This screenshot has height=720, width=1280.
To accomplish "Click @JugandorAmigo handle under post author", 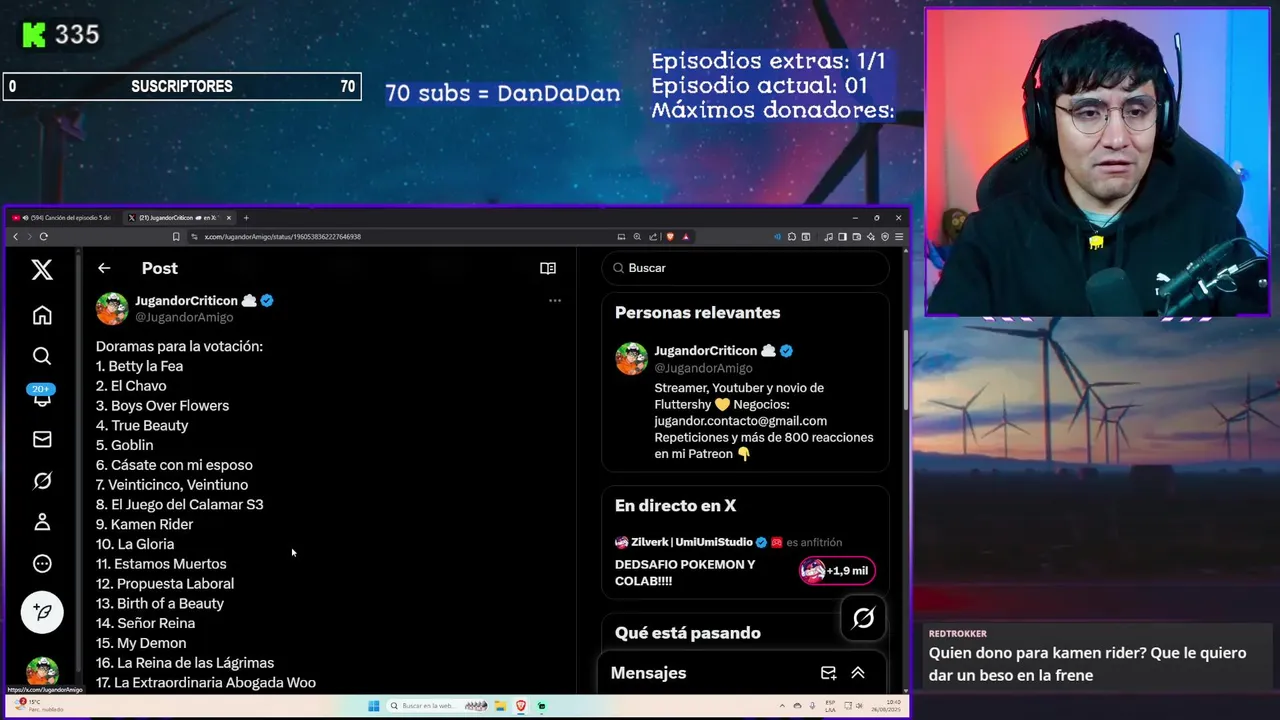I will click(x=184, y=317).
